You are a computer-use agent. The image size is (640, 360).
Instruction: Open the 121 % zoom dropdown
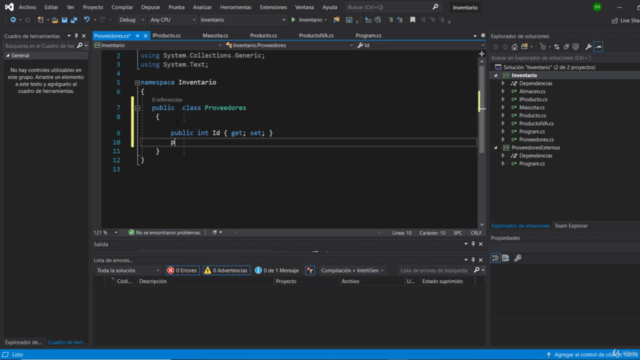[x=106, y=233]
